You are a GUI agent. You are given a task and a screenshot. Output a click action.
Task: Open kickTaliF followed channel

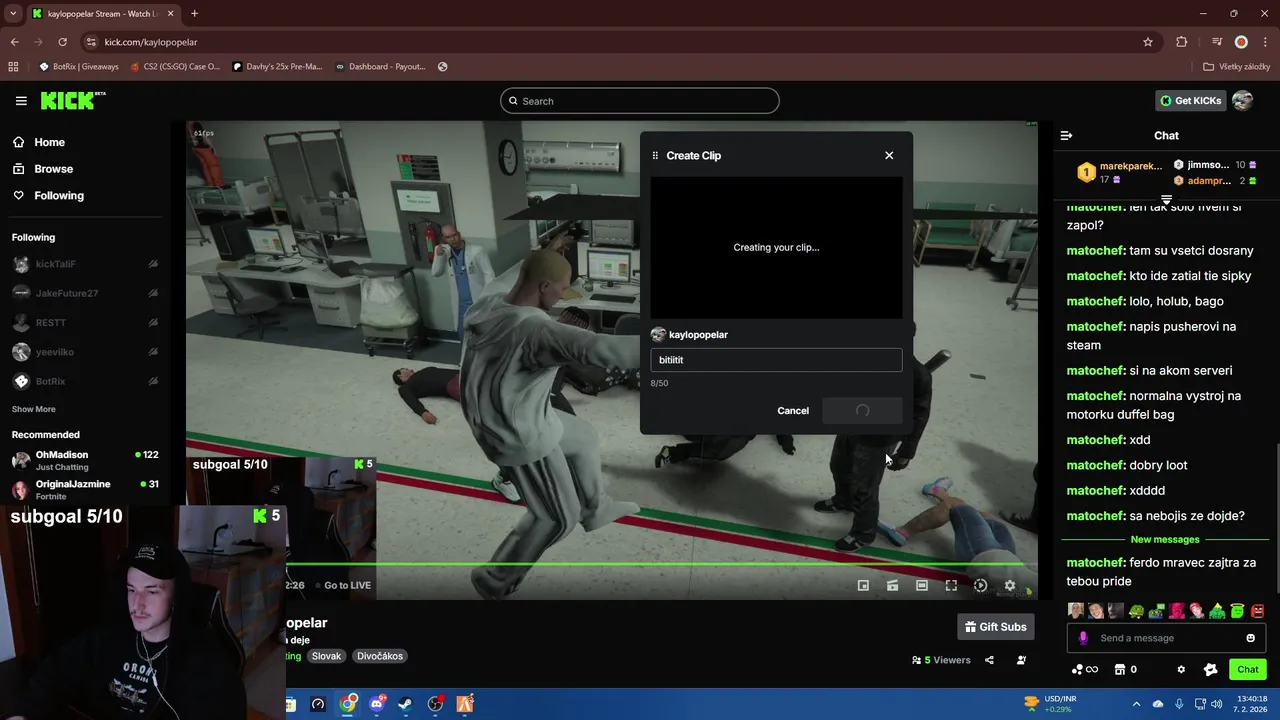85,264
